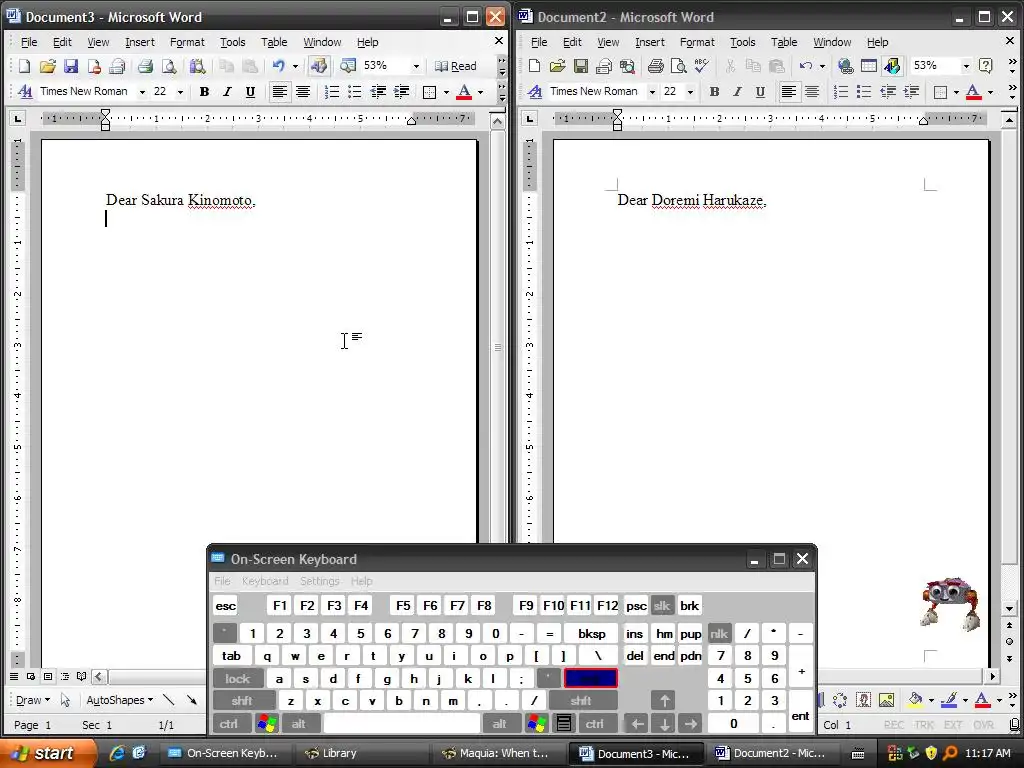1024x768 pixels.
Task: Select Arrow tool in Drawing toolbar
Action: [191, 700]
